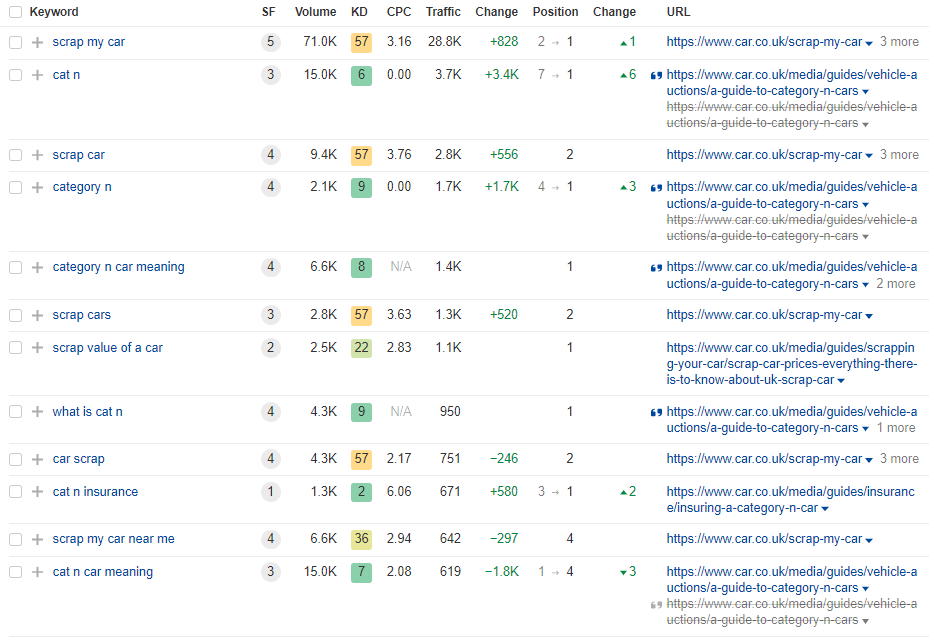Click the SF badge 5 for 'scrap my car'
The width and height of the screenshot is (929, 637).
pos(271,42)
